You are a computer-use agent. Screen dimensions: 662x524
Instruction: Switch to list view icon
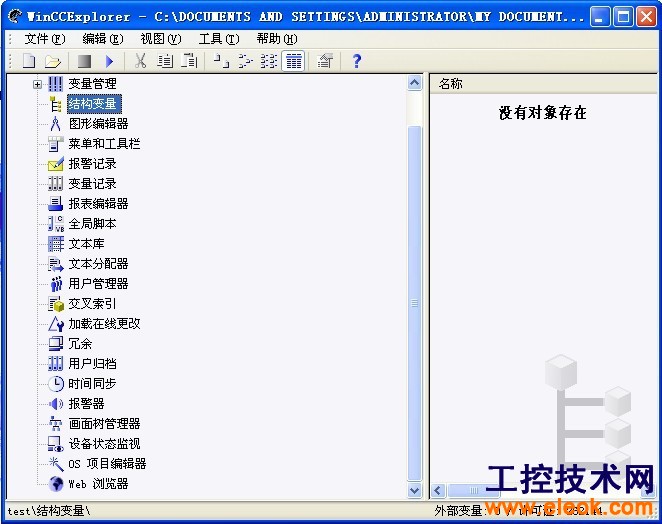[269, 61]
